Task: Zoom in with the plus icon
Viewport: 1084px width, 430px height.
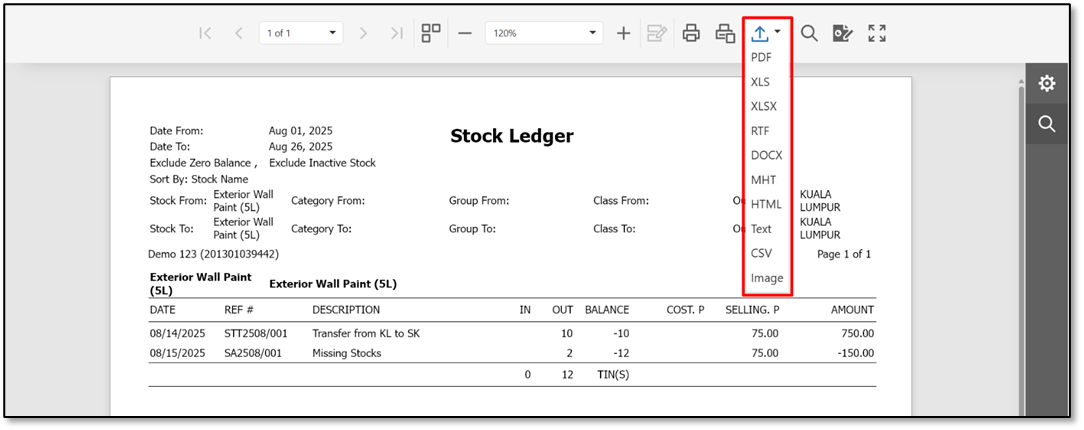Action: [624, 33]
